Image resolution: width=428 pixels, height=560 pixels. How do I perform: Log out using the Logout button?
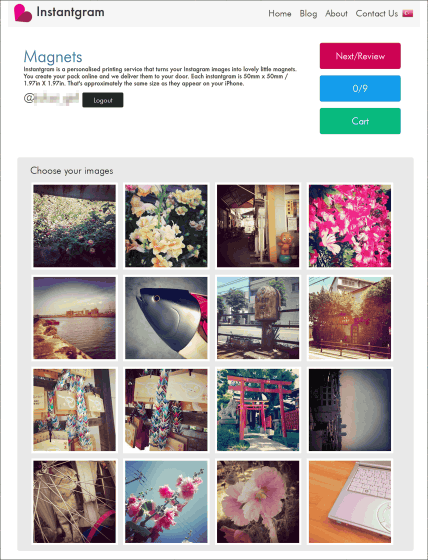pyautogui.click(x=103, y=100)
